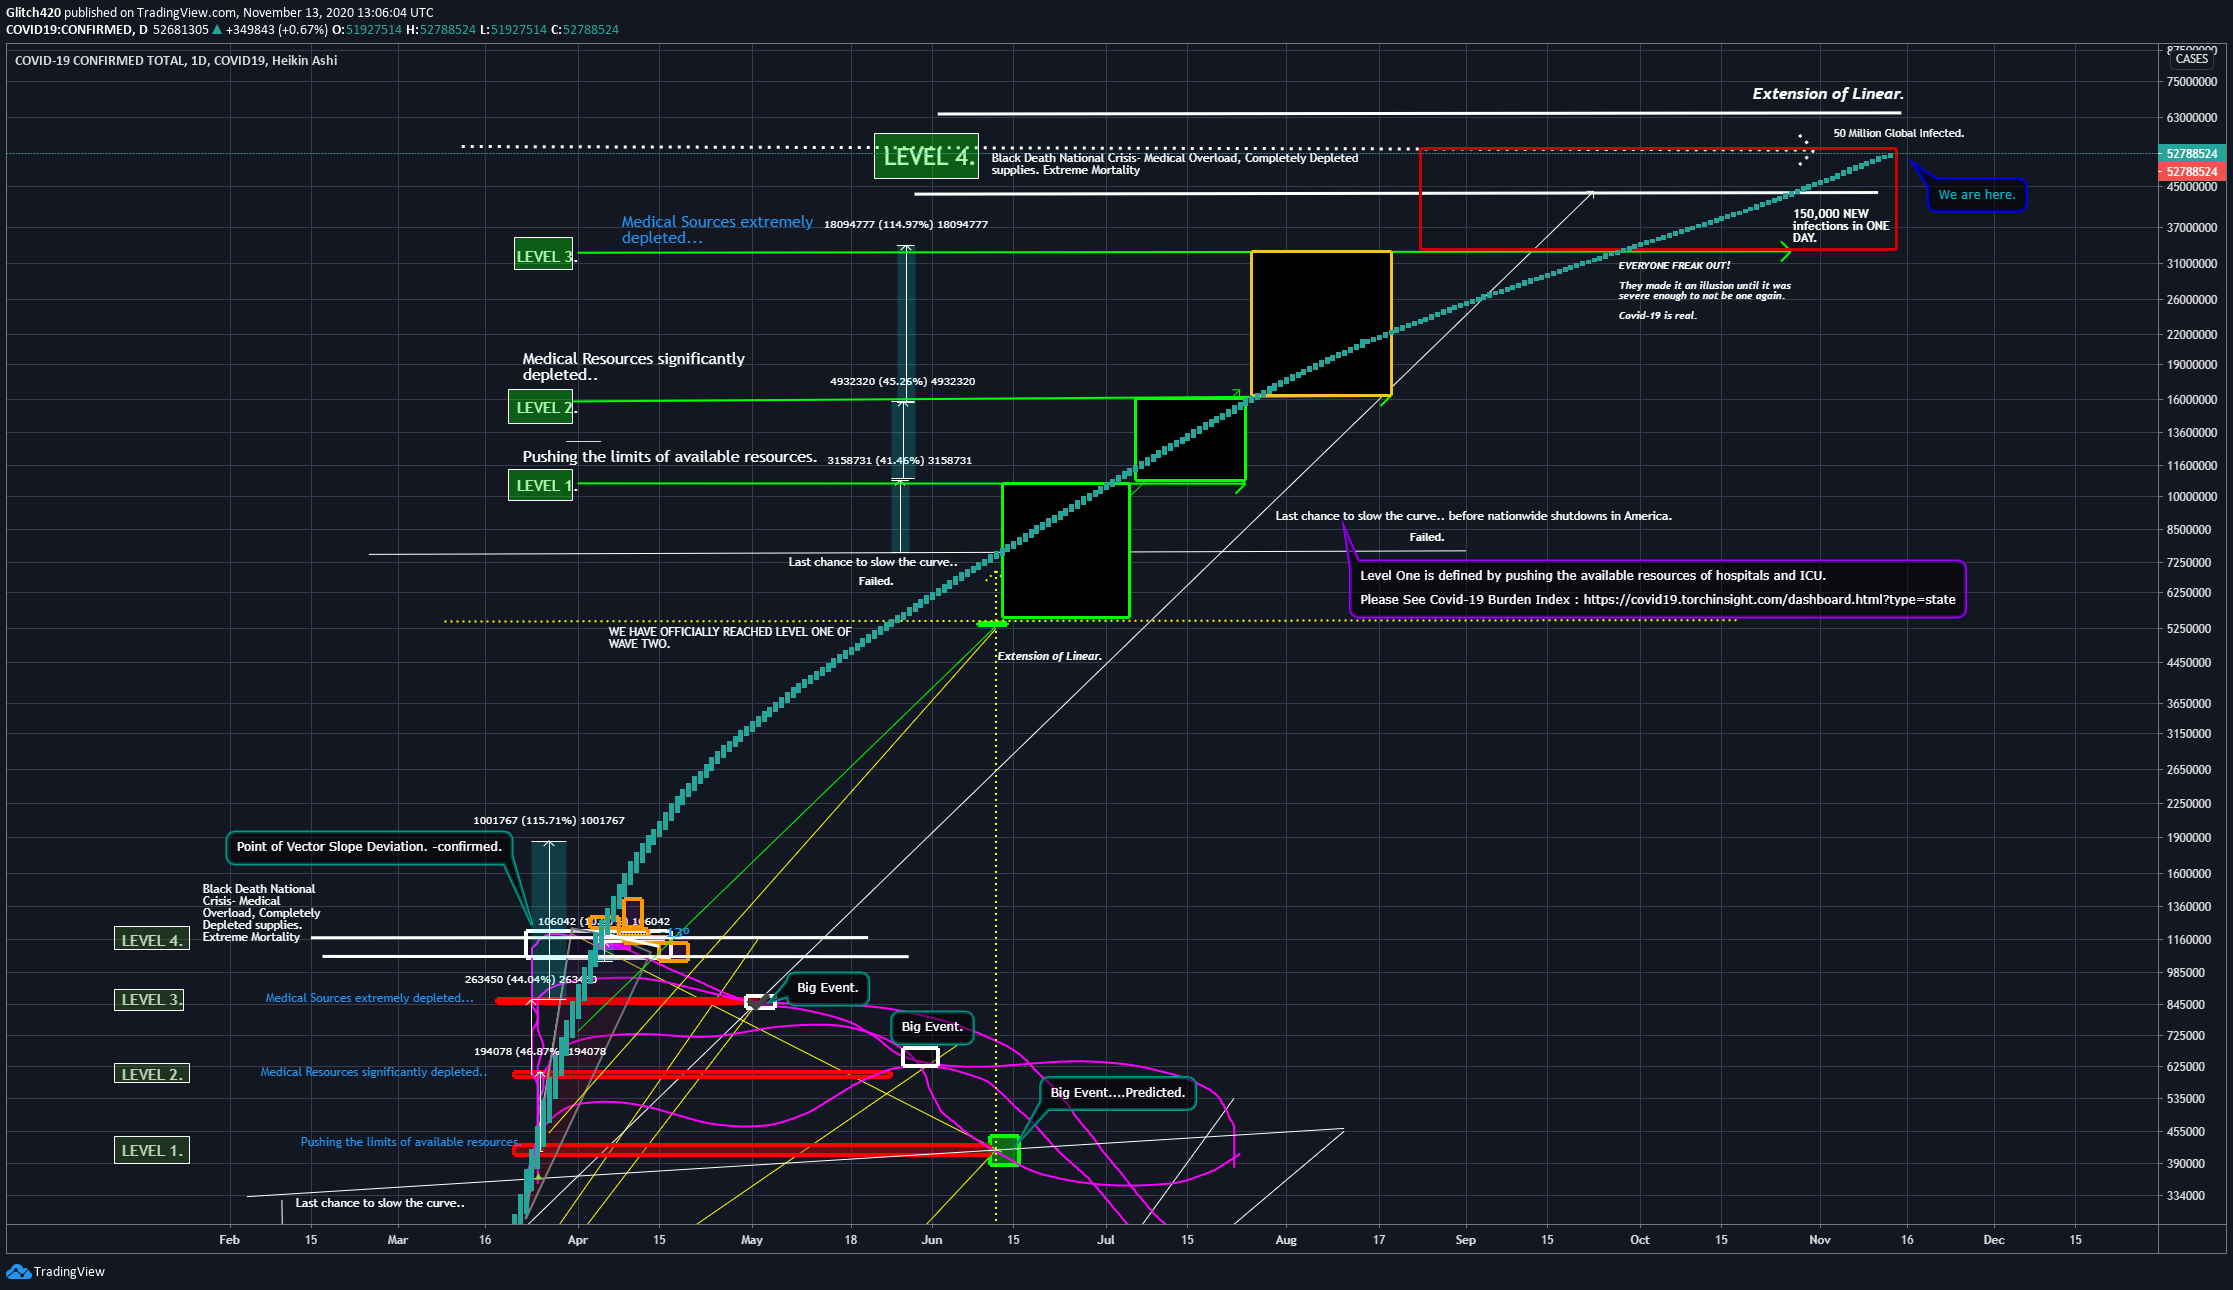Select the Jun date axis label

pyautogui.click(x=931, y=1240)
